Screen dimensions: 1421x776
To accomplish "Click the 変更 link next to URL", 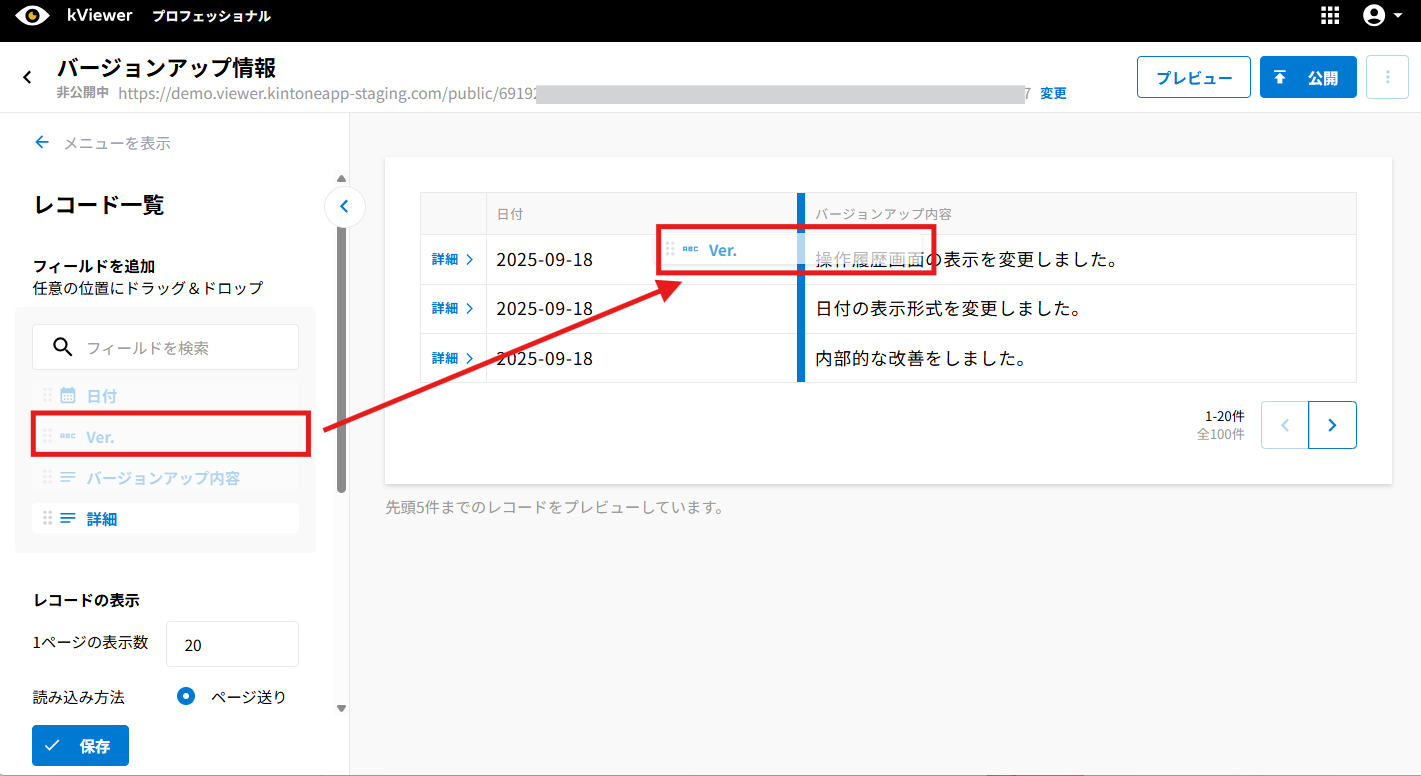I will pyautogui.click(x=1053, y=93).
